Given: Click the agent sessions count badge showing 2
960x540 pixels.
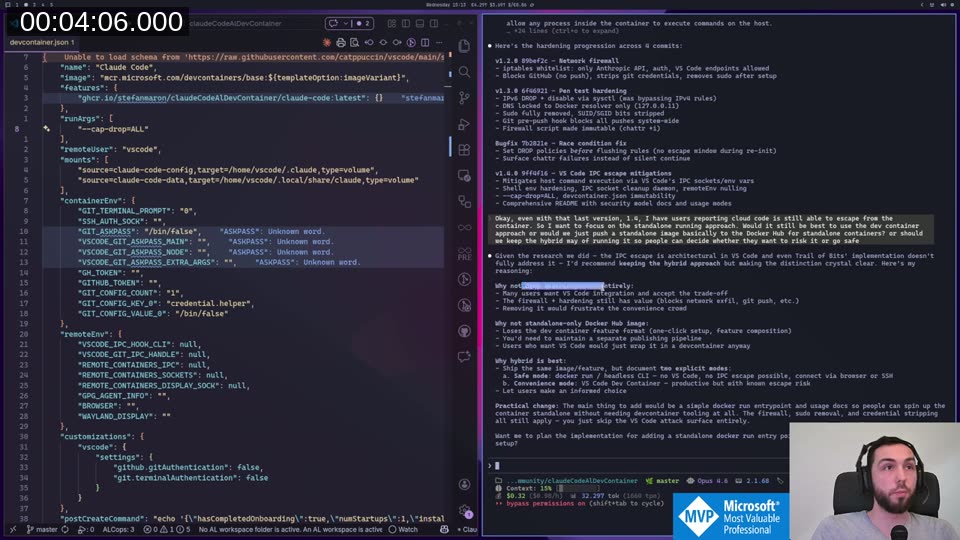Looking at the screenshot, I should [x=363, y=23].
